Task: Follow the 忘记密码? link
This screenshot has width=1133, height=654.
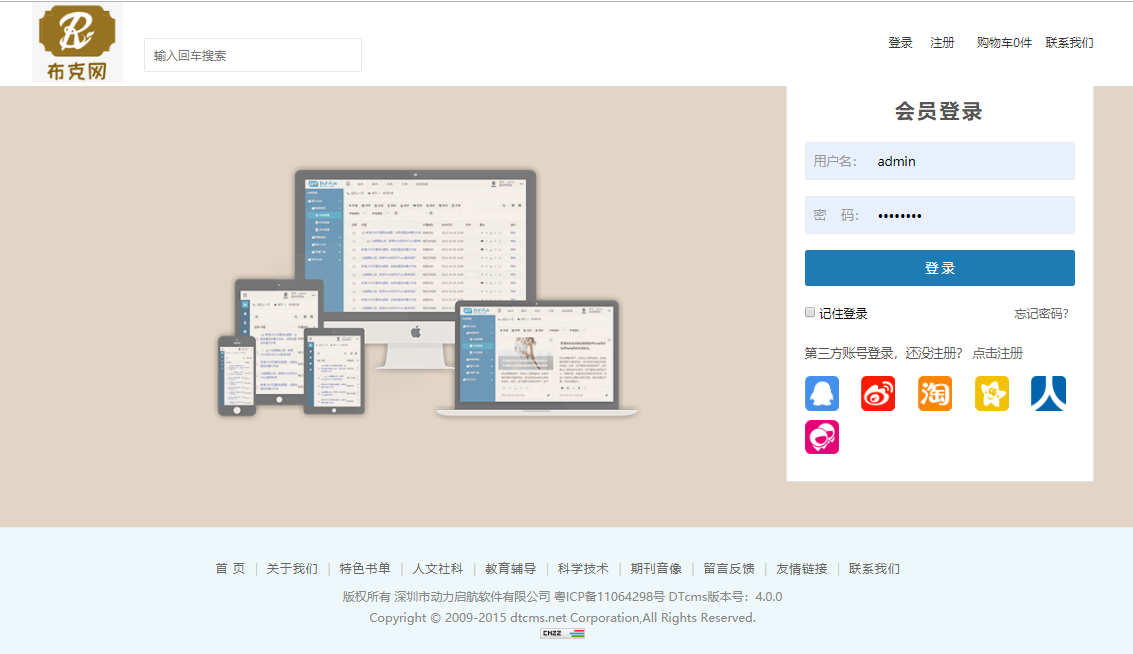Action: 1041,314
